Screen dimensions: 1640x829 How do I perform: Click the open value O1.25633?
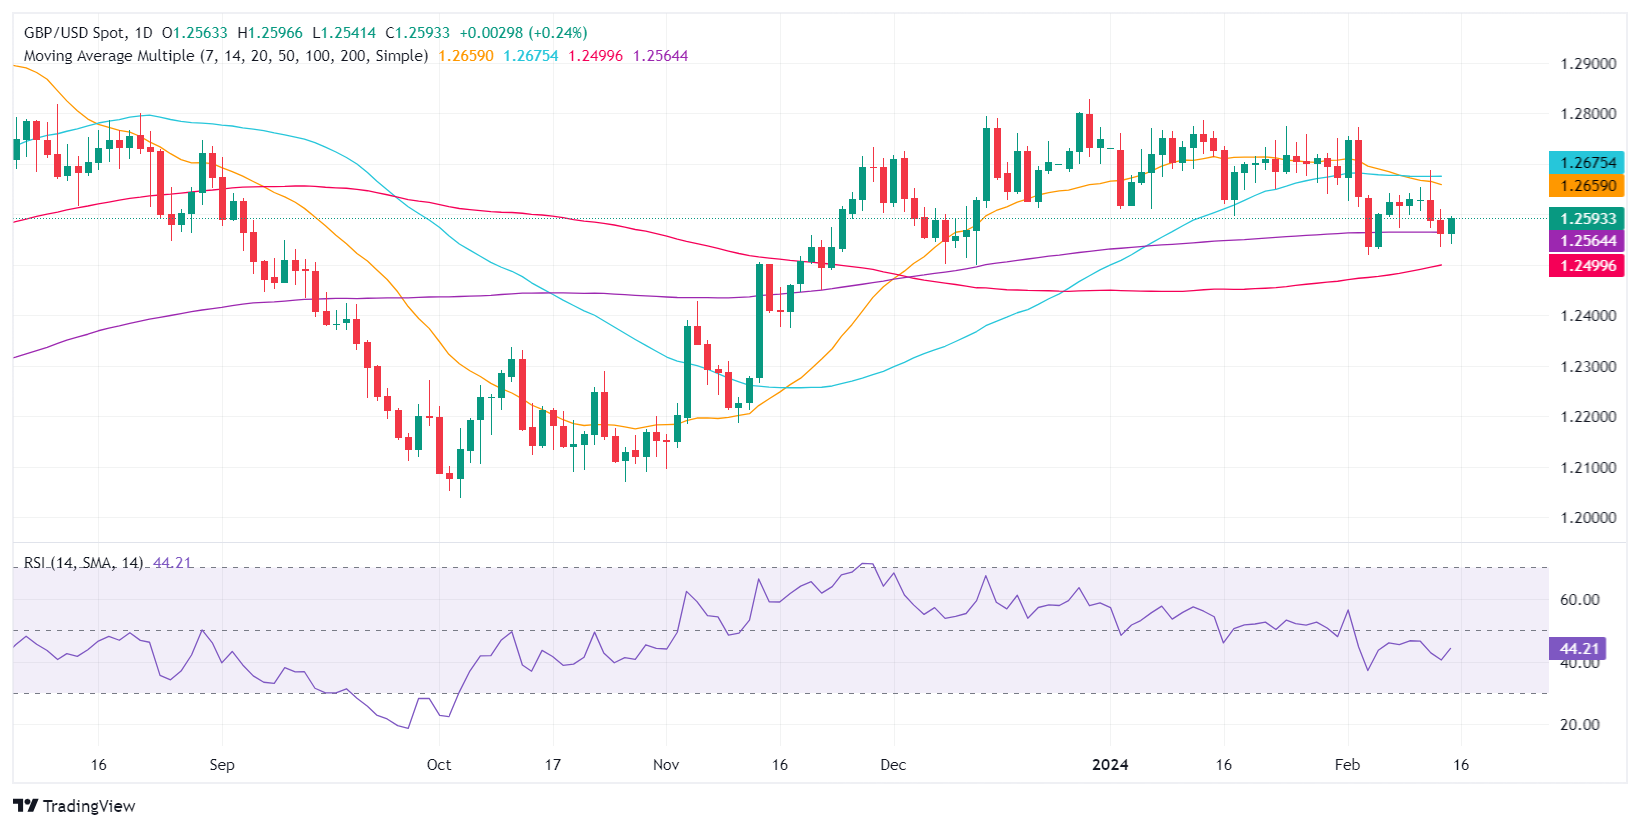click(195, 33)
